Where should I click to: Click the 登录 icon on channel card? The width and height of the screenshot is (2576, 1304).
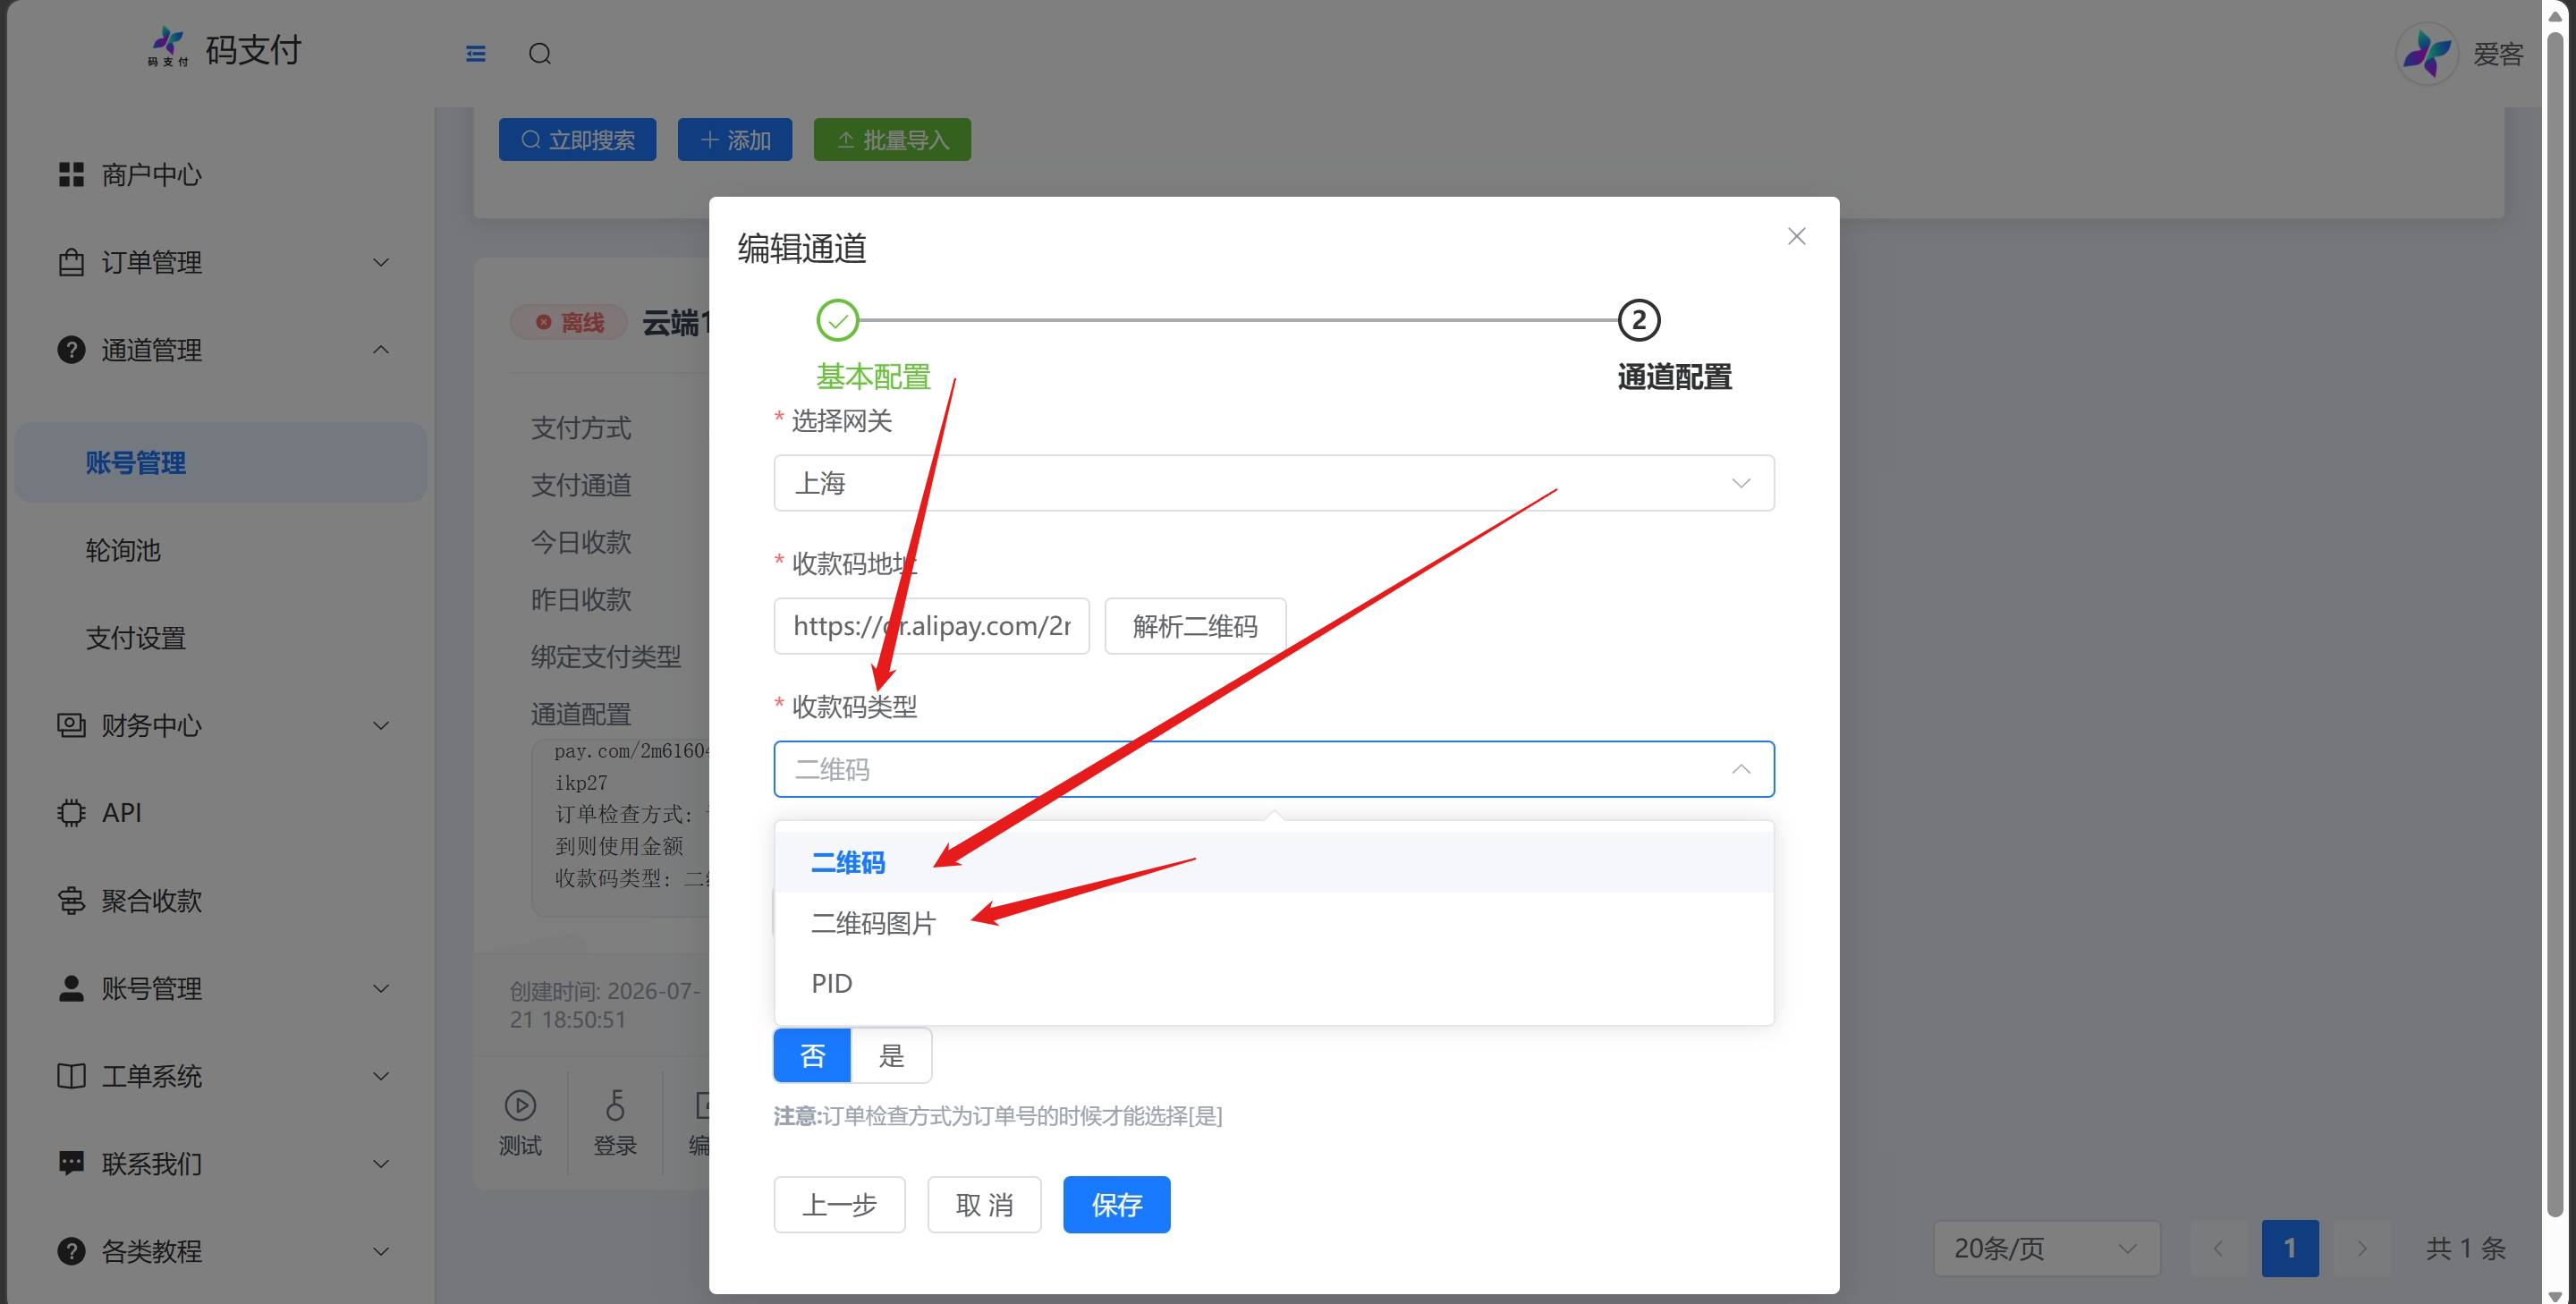615,1105
